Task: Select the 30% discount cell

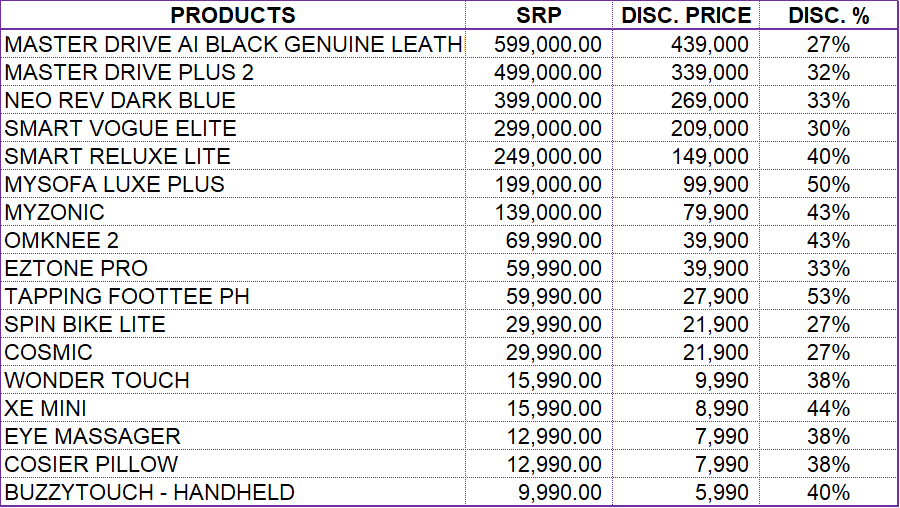Action: (x=828, y=128)
